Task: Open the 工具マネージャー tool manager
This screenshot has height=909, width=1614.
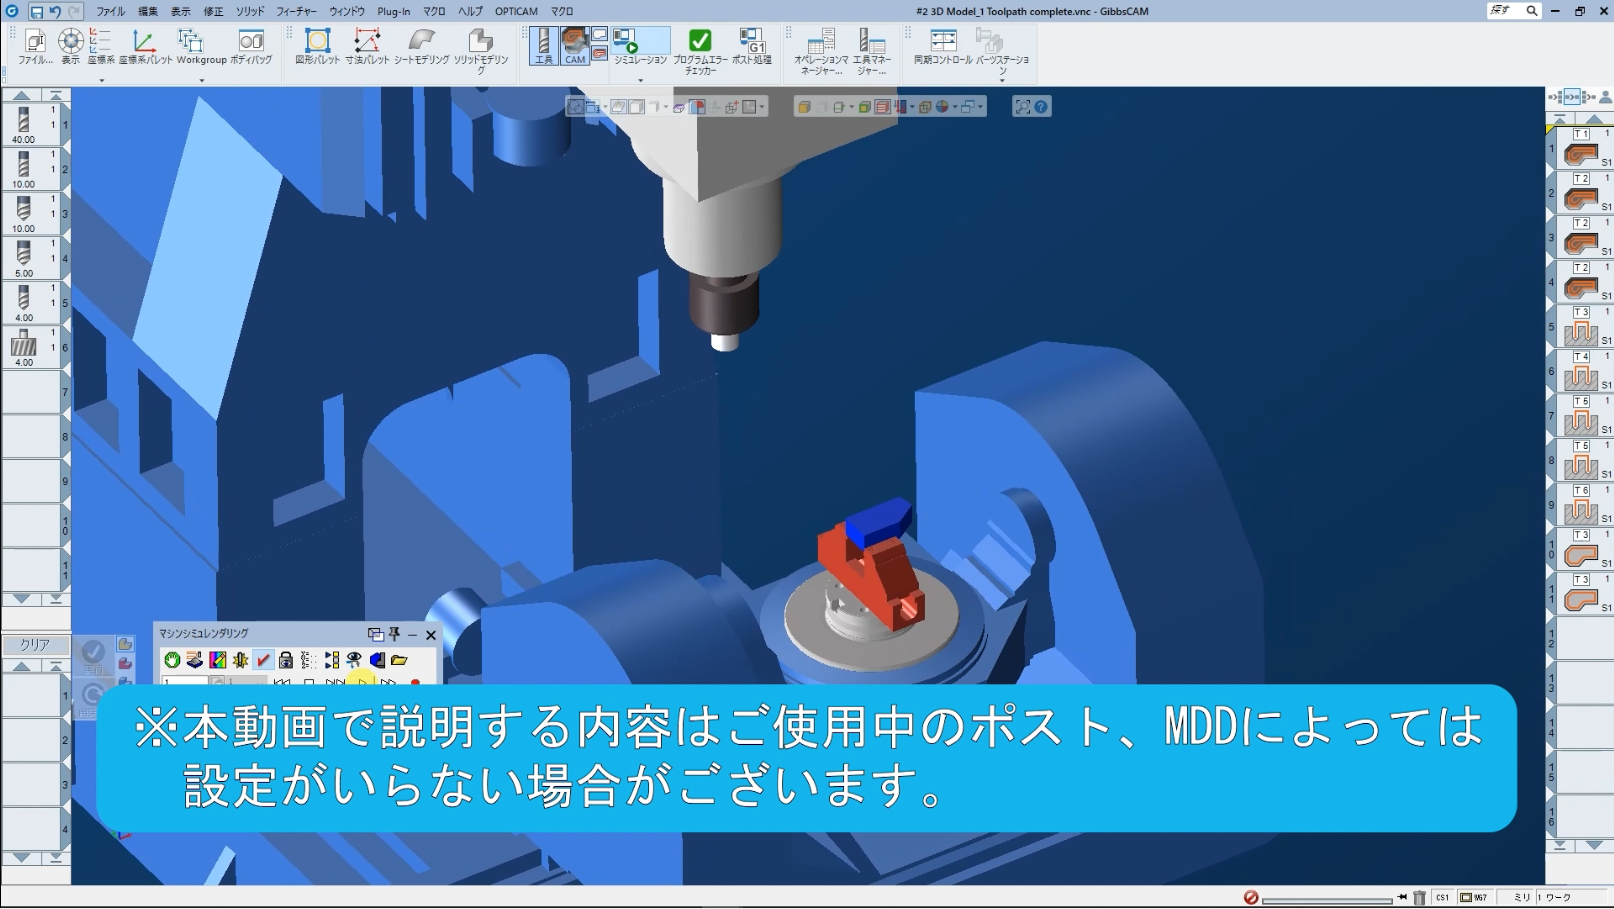Action: [872, 50]
